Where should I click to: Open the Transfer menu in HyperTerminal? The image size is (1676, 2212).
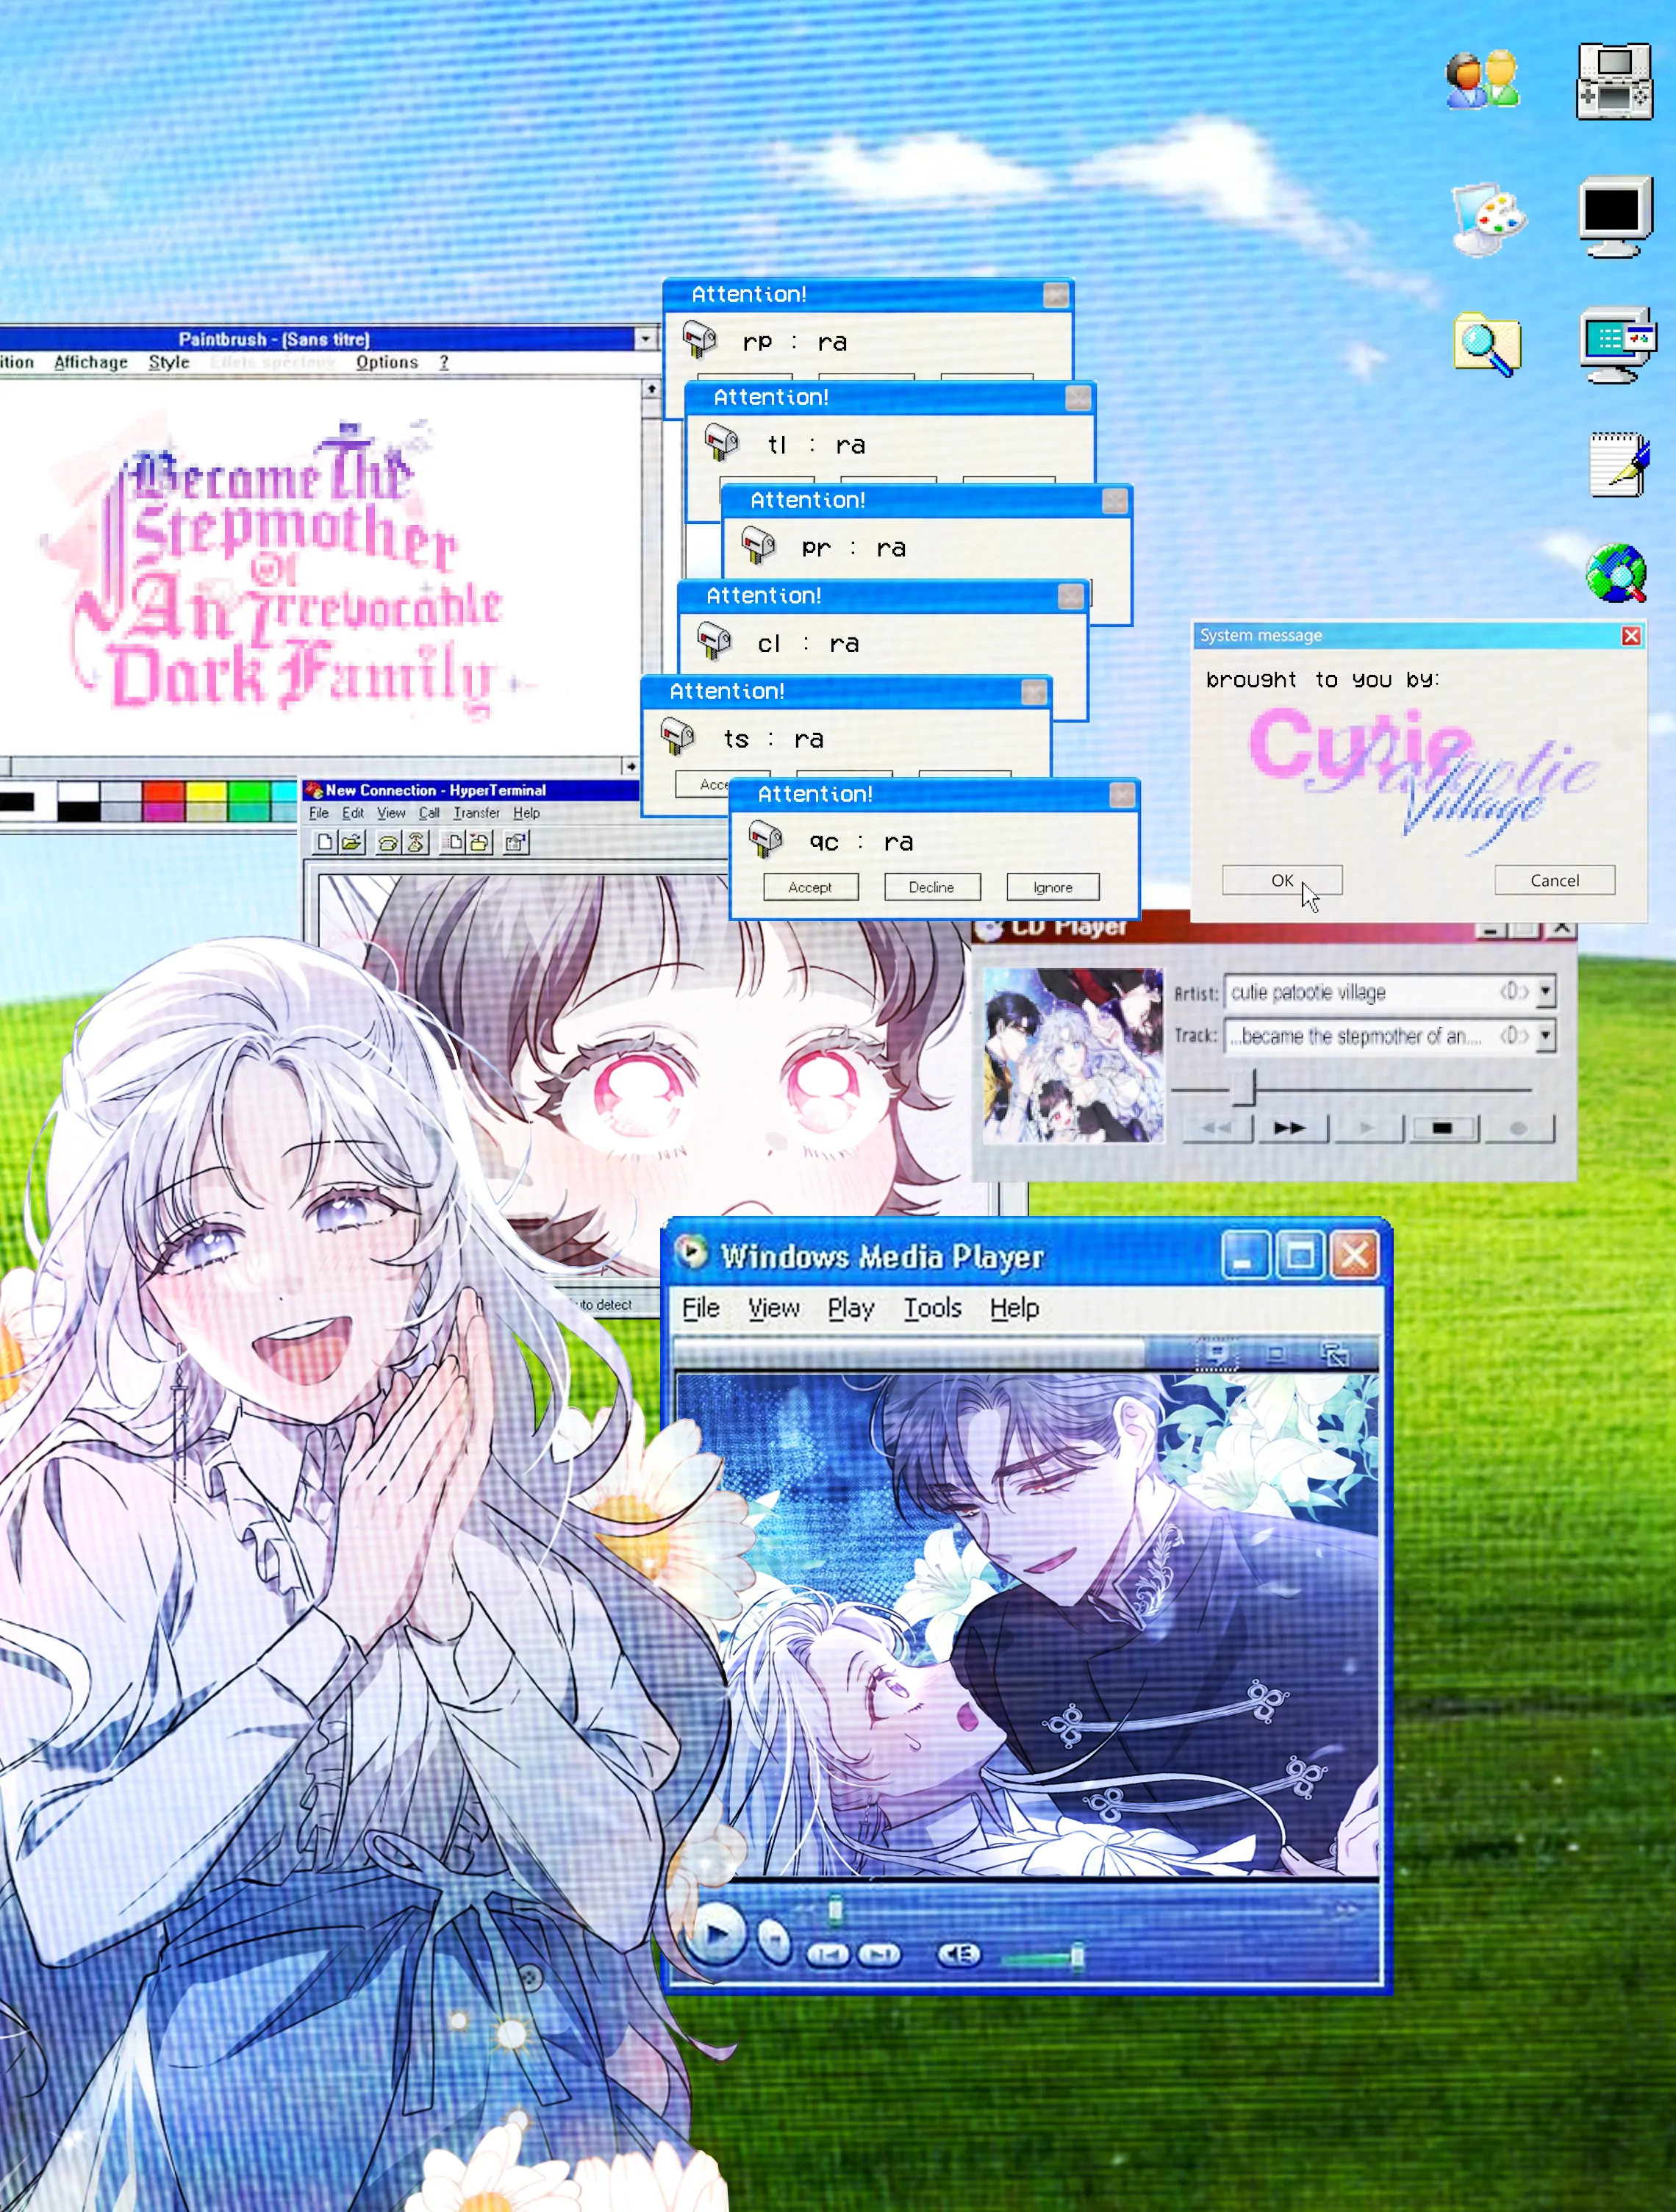coord(476,813)
